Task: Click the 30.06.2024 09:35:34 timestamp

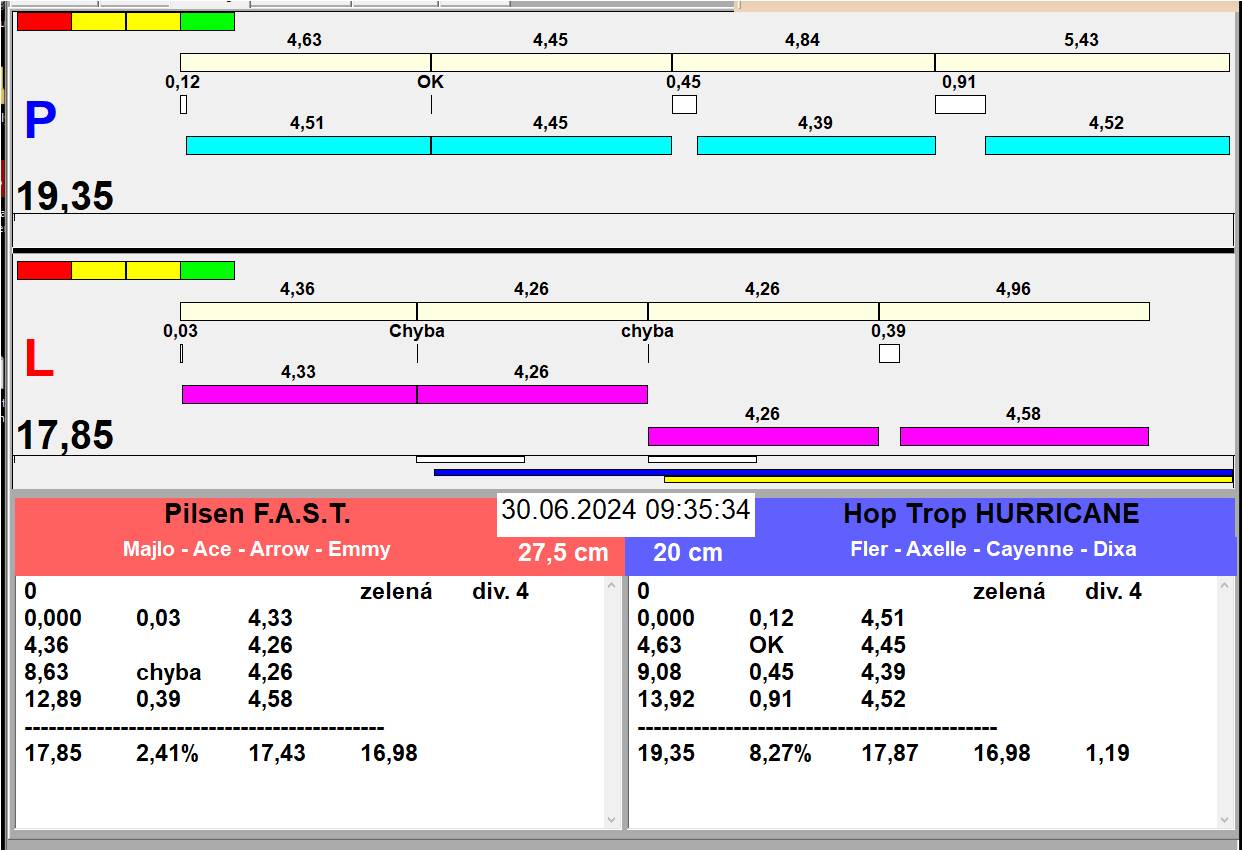Action: (x=625, y=510)
